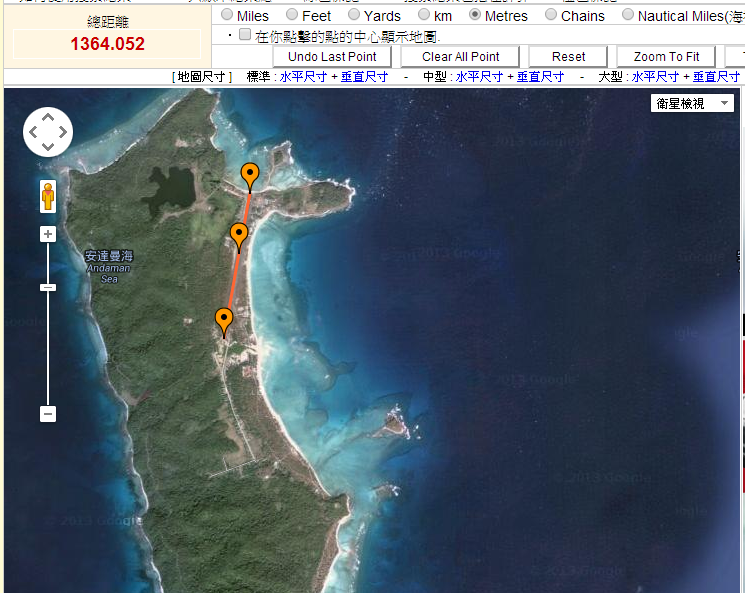Zoom in using the plus button
This screenshot has width=745, height=593.
point(48,234)
